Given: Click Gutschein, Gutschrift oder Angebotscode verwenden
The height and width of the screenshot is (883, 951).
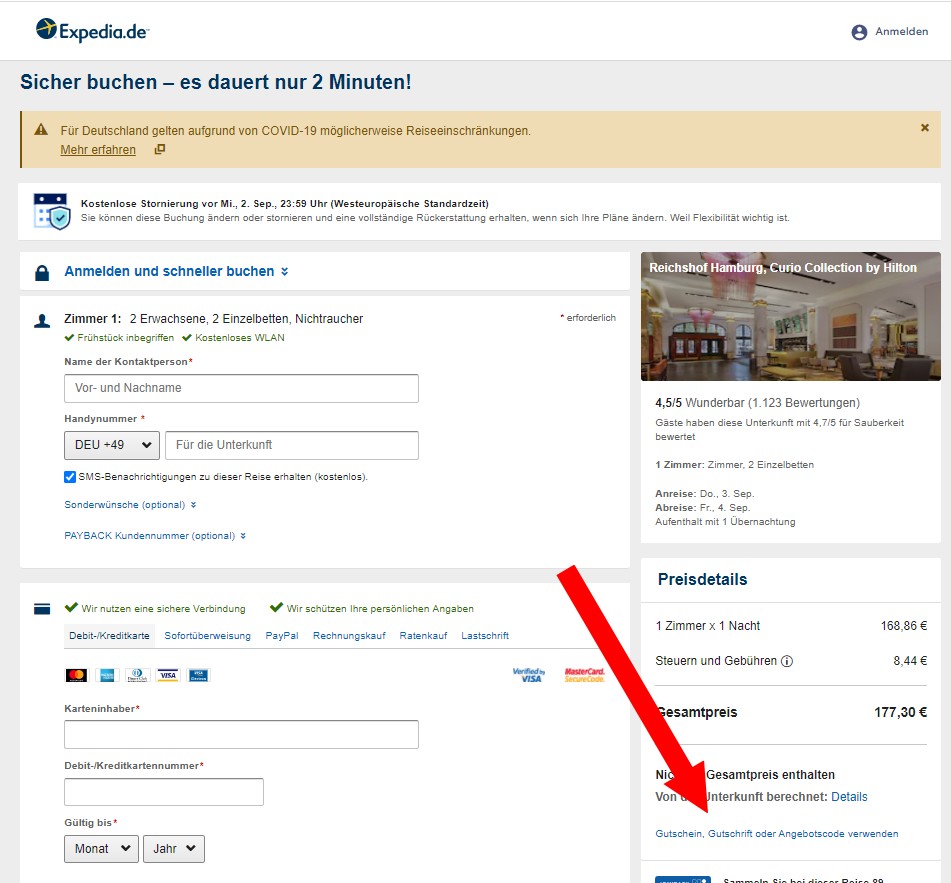Looking at the screenshot, I should (776, 834).
